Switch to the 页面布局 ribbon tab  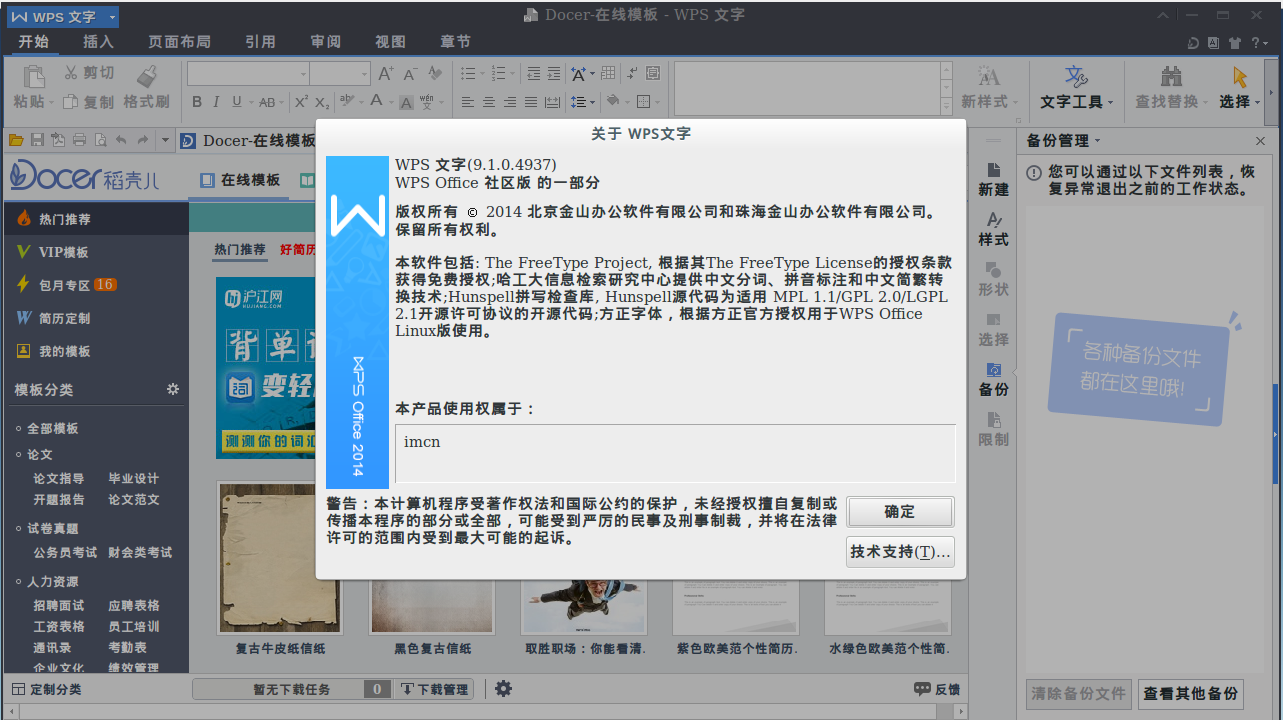[x=179, y=42]
